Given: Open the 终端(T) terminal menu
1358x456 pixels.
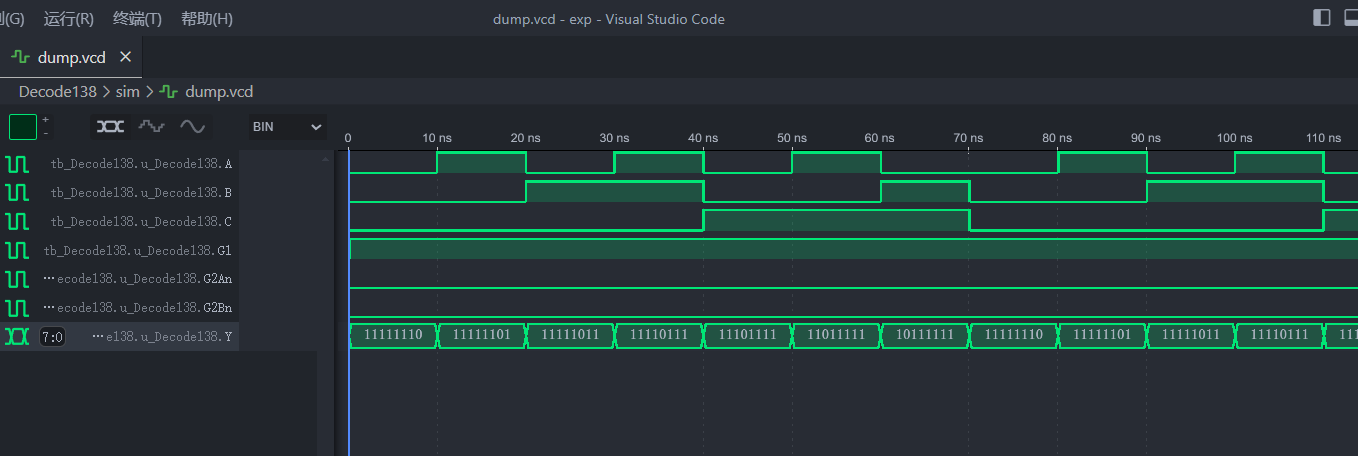Looking at the screenshot, I should (x=137, y=19).
